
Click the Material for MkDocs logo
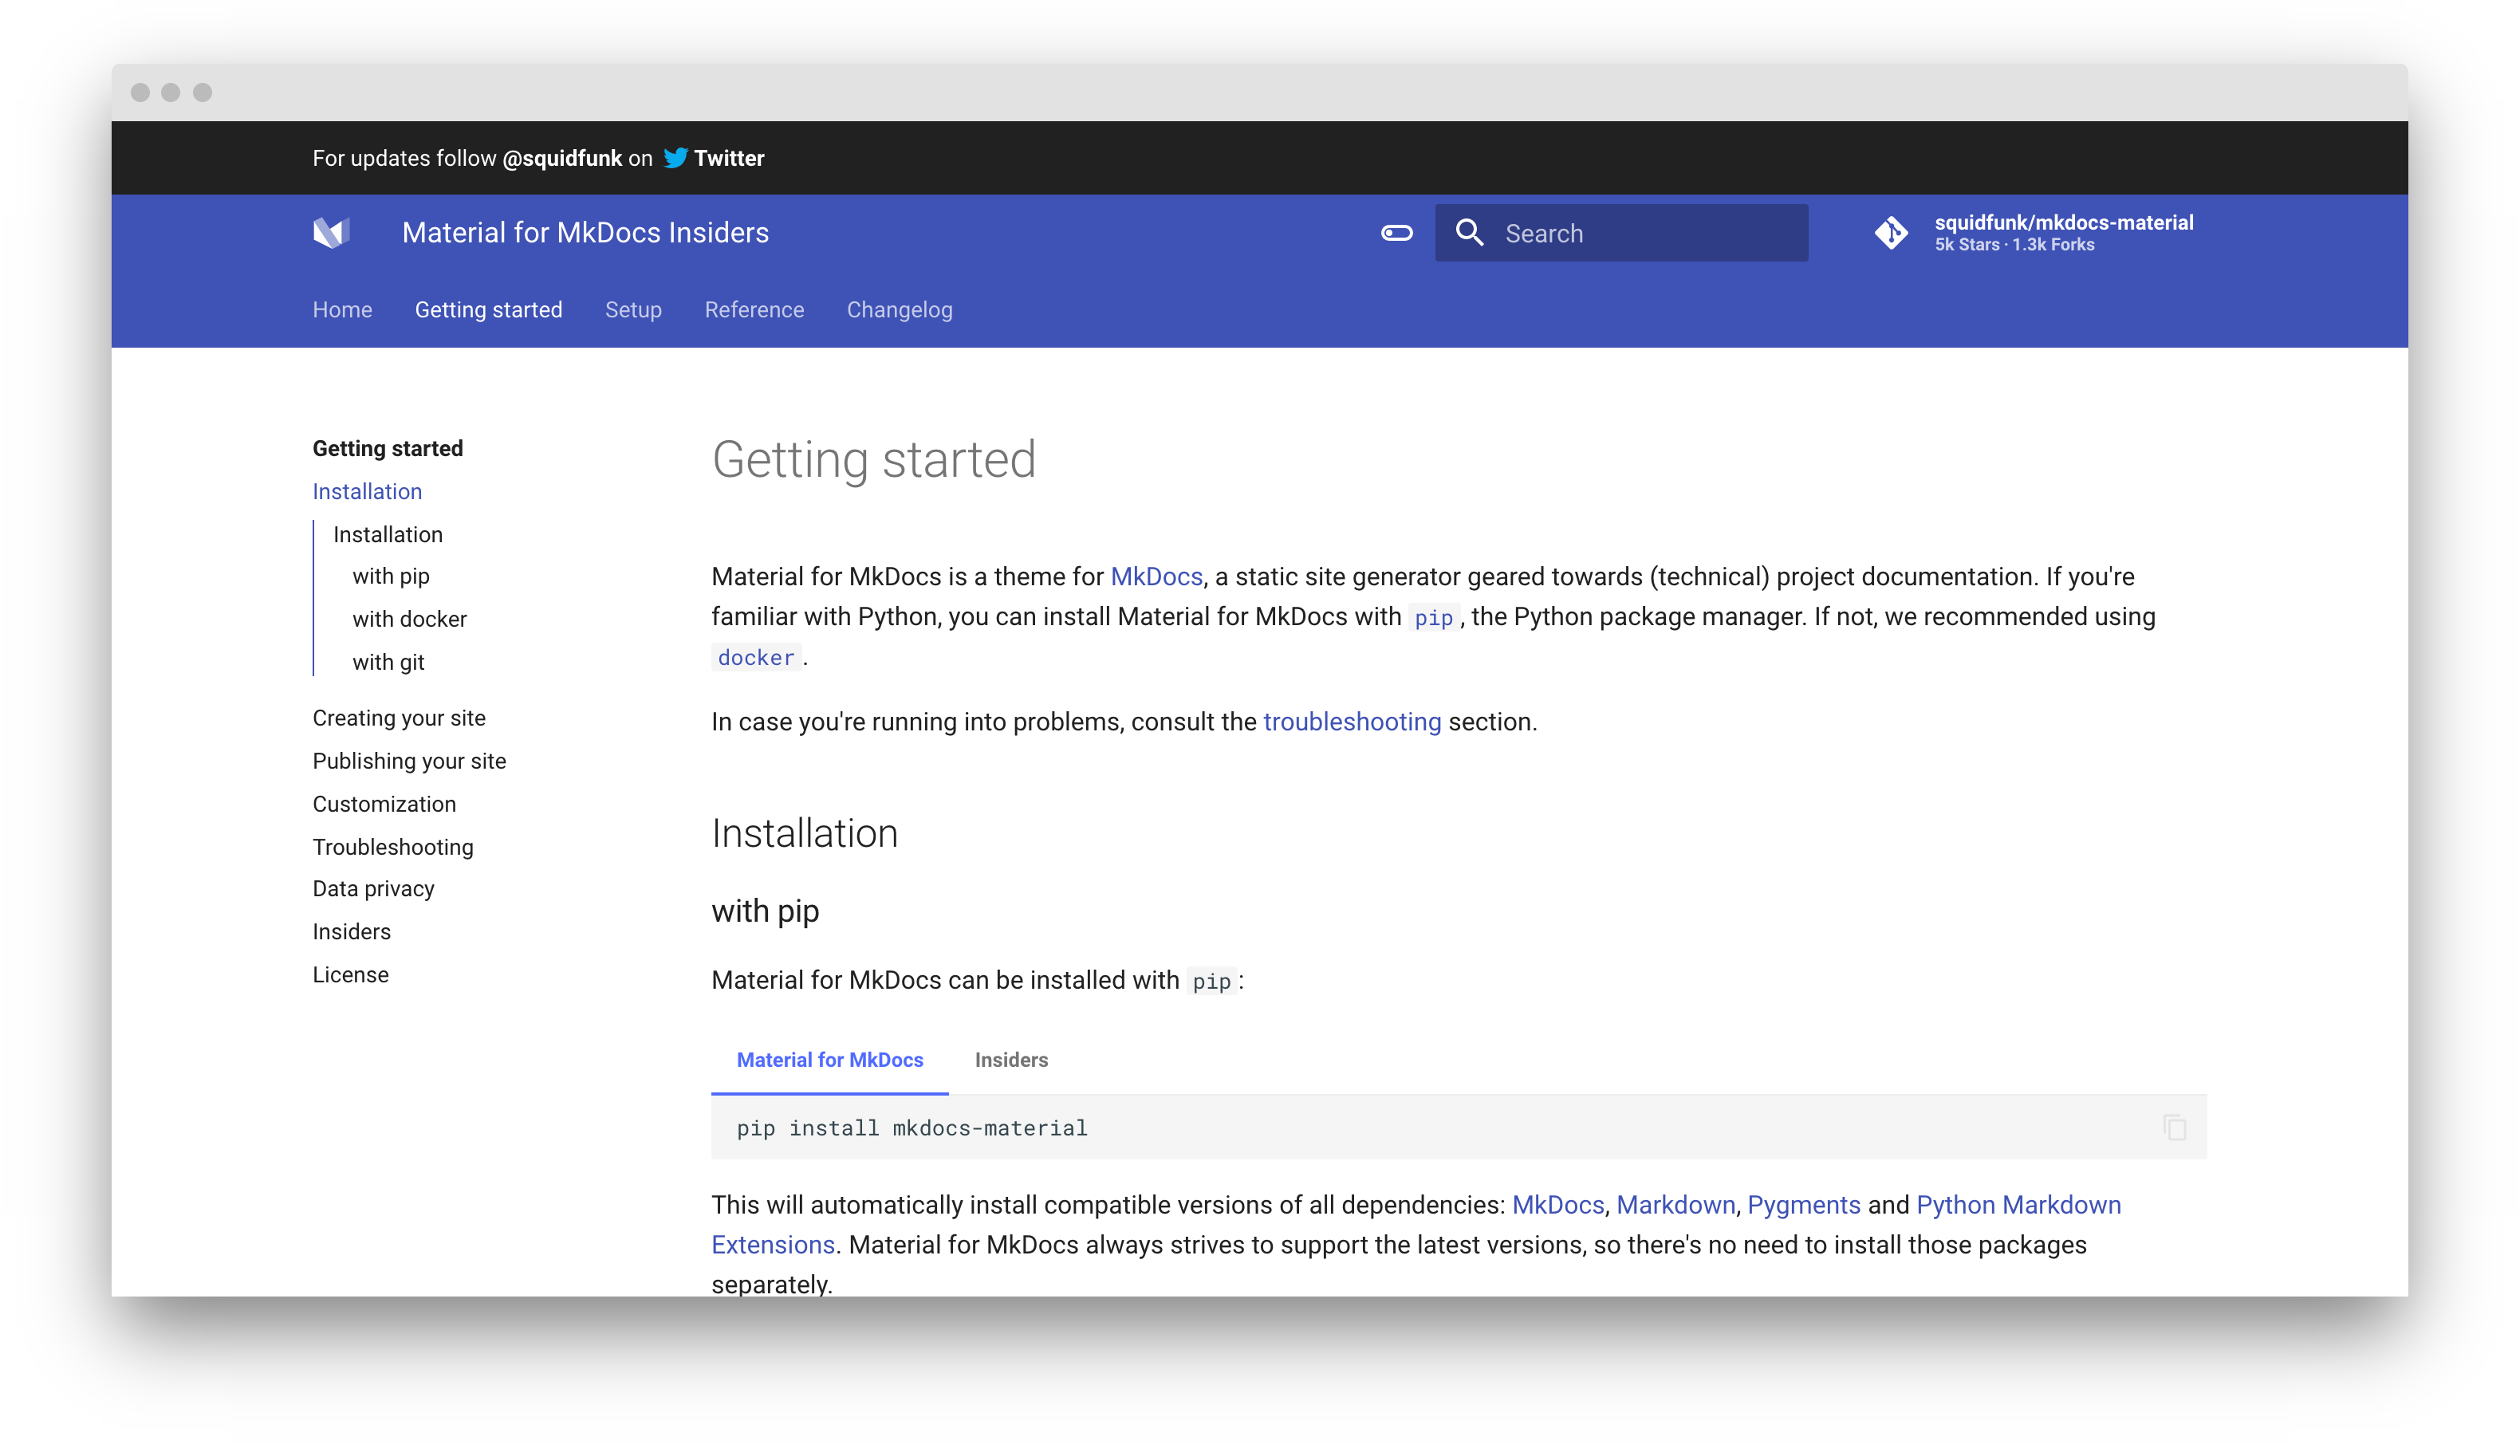(x=332, y=232)
